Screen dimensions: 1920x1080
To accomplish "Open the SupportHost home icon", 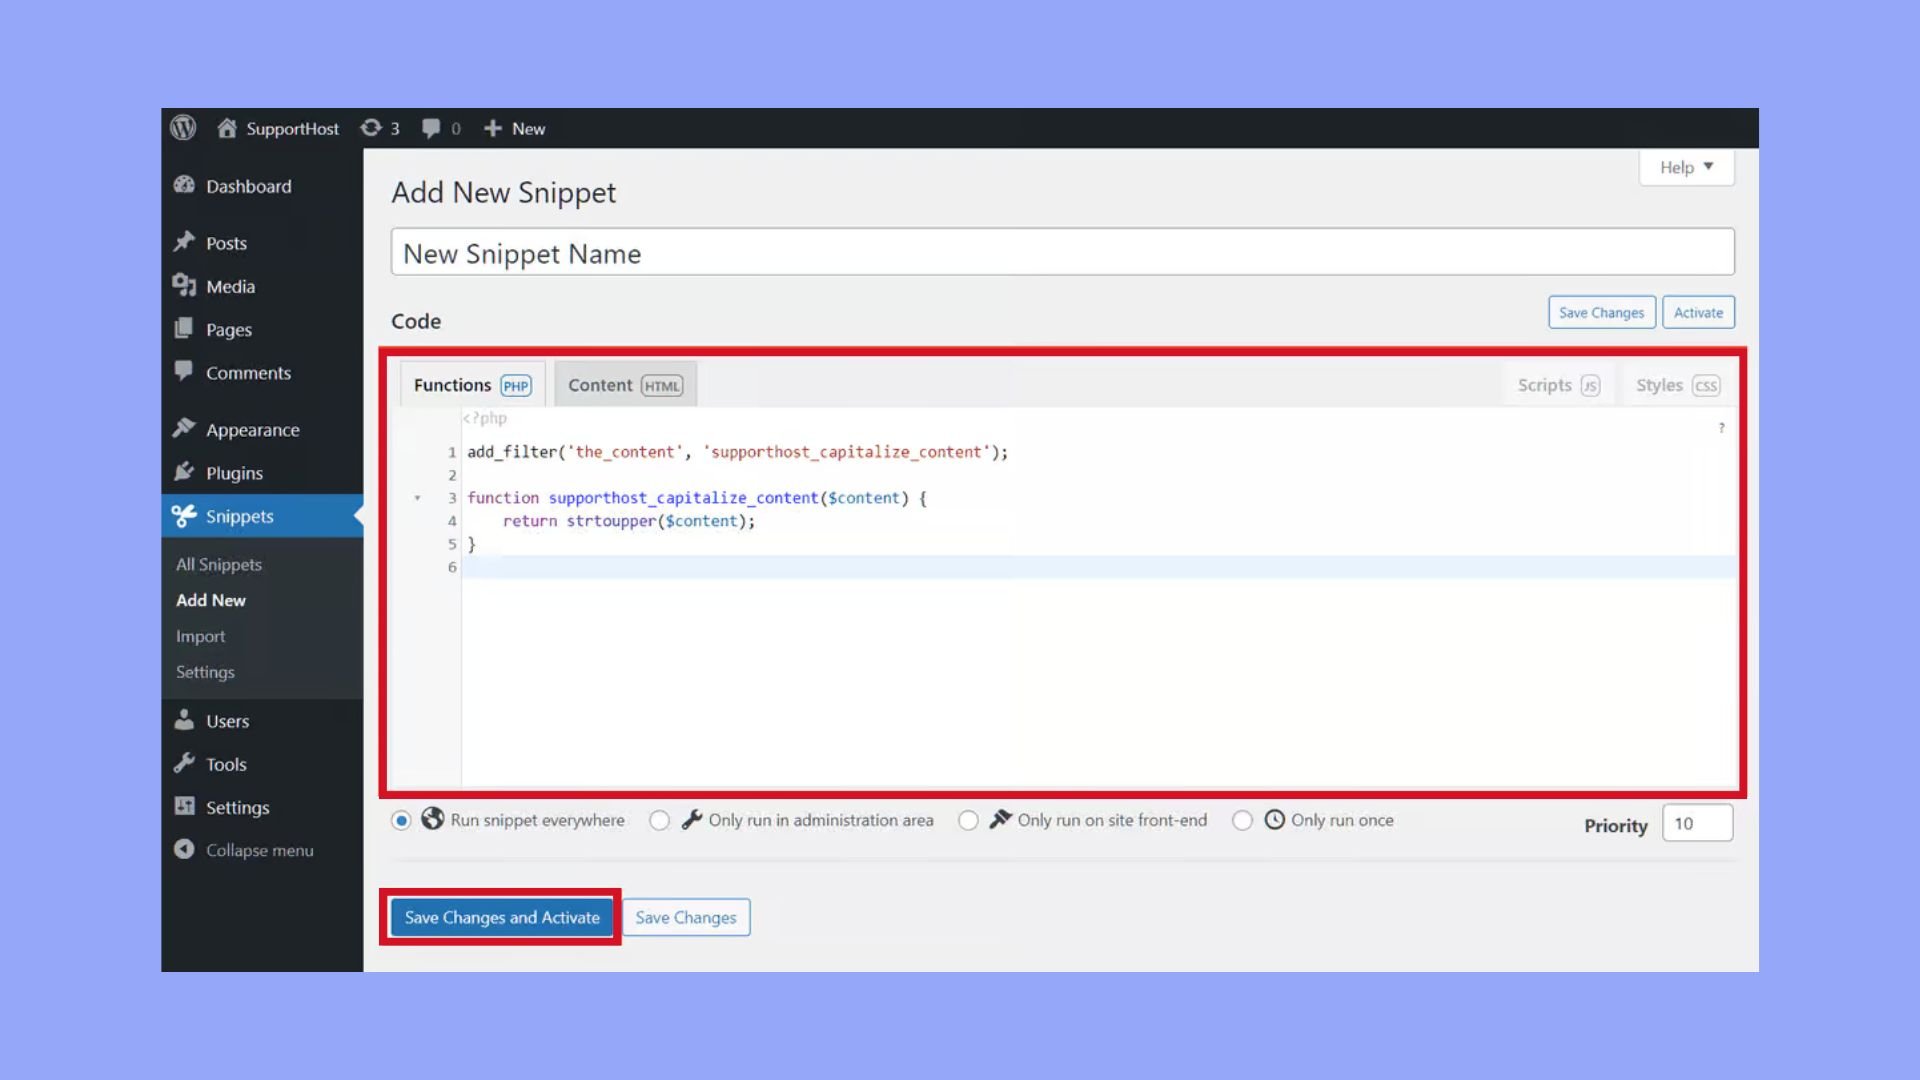I will (x=227, y=128).
